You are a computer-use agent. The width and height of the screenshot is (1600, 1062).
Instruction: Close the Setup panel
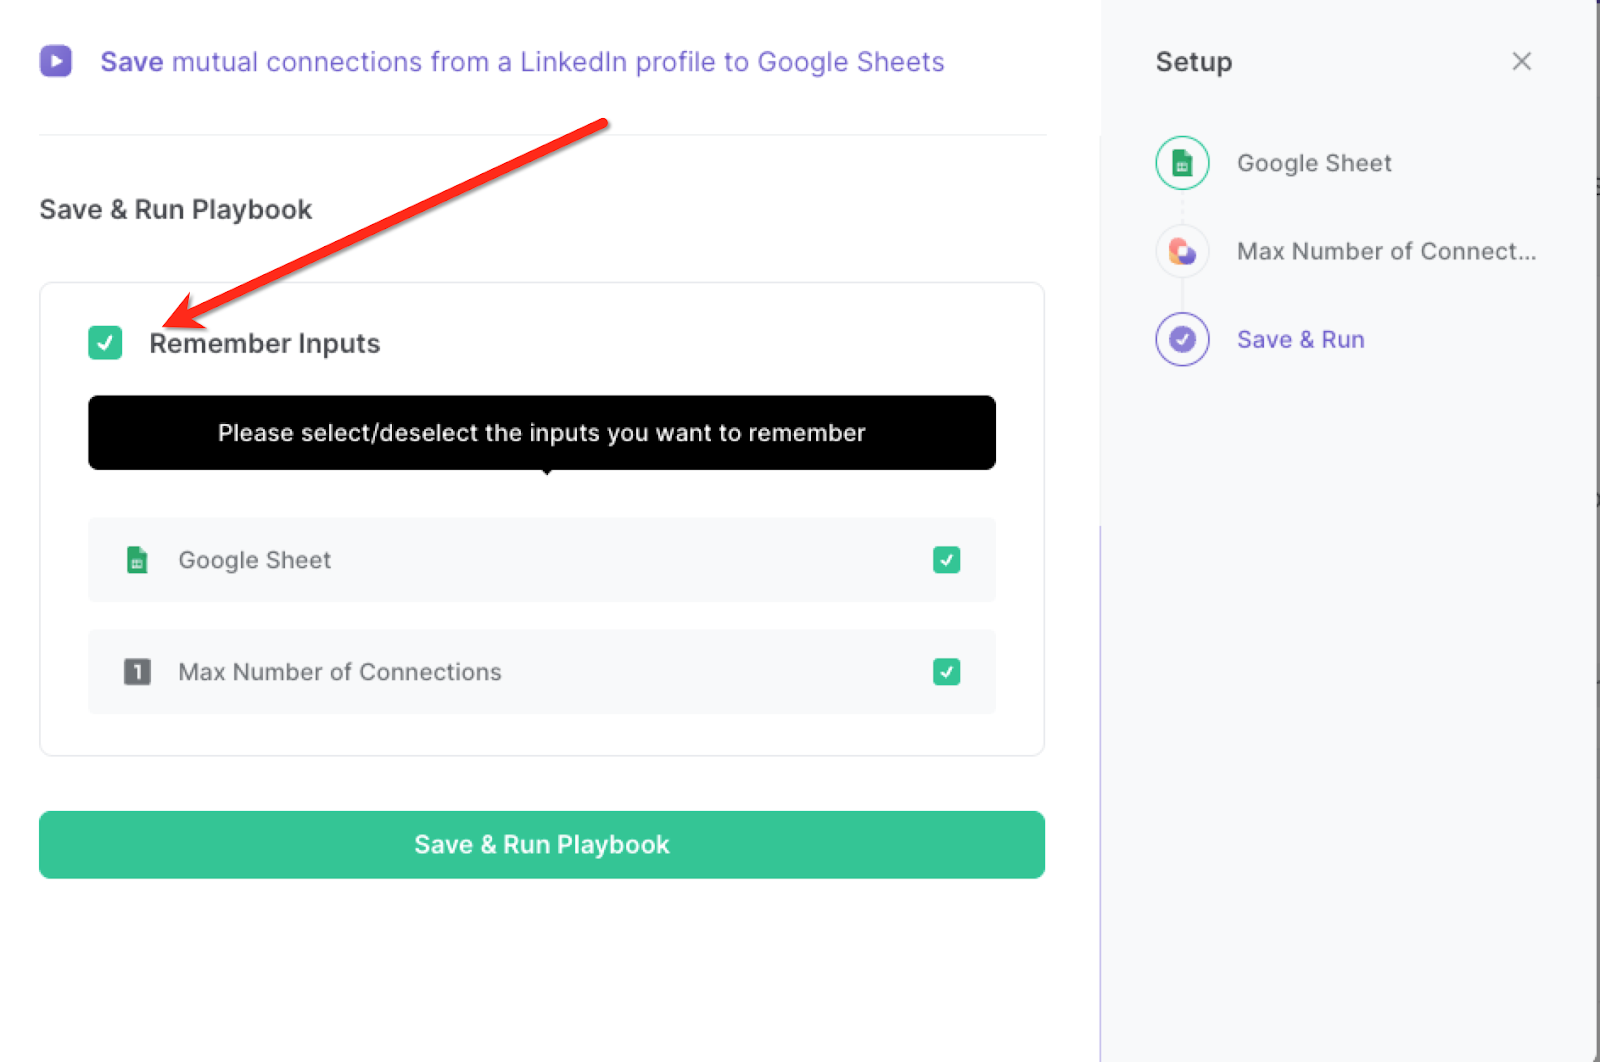coord(1521,61)
